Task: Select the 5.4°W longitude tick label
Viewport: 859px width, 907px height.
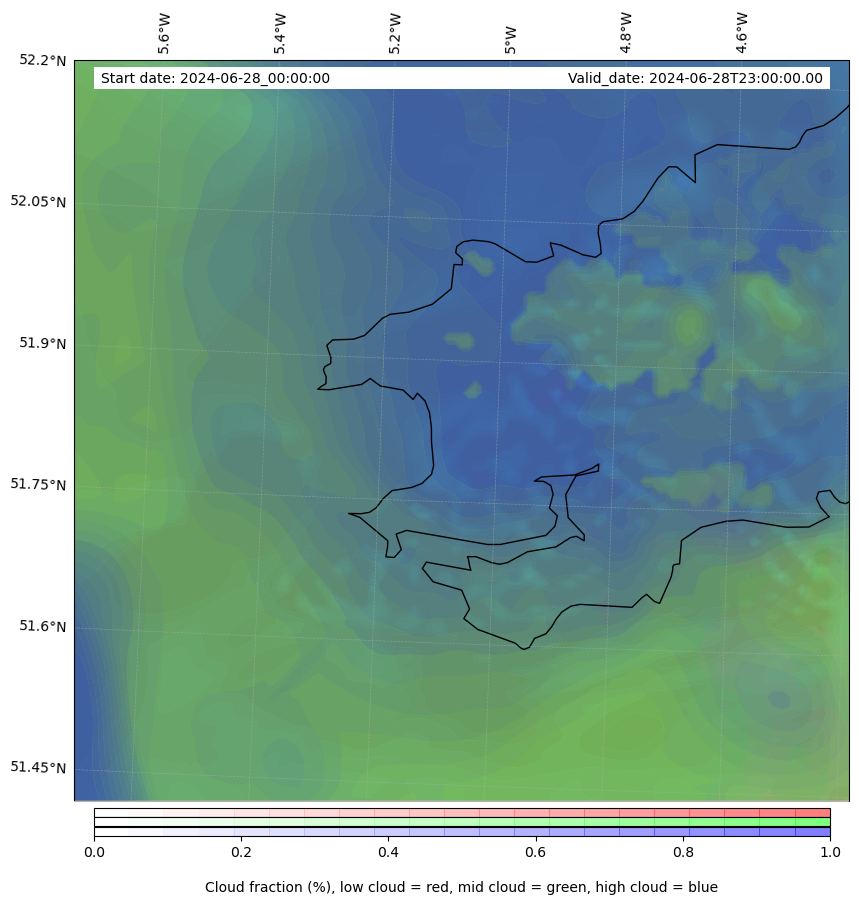Action: point(280,33)
